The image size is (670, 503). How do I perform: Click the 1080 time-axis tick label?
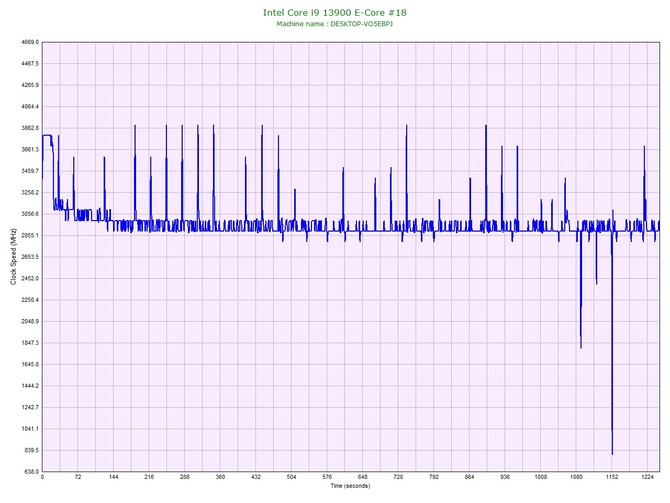coord(576,477)
